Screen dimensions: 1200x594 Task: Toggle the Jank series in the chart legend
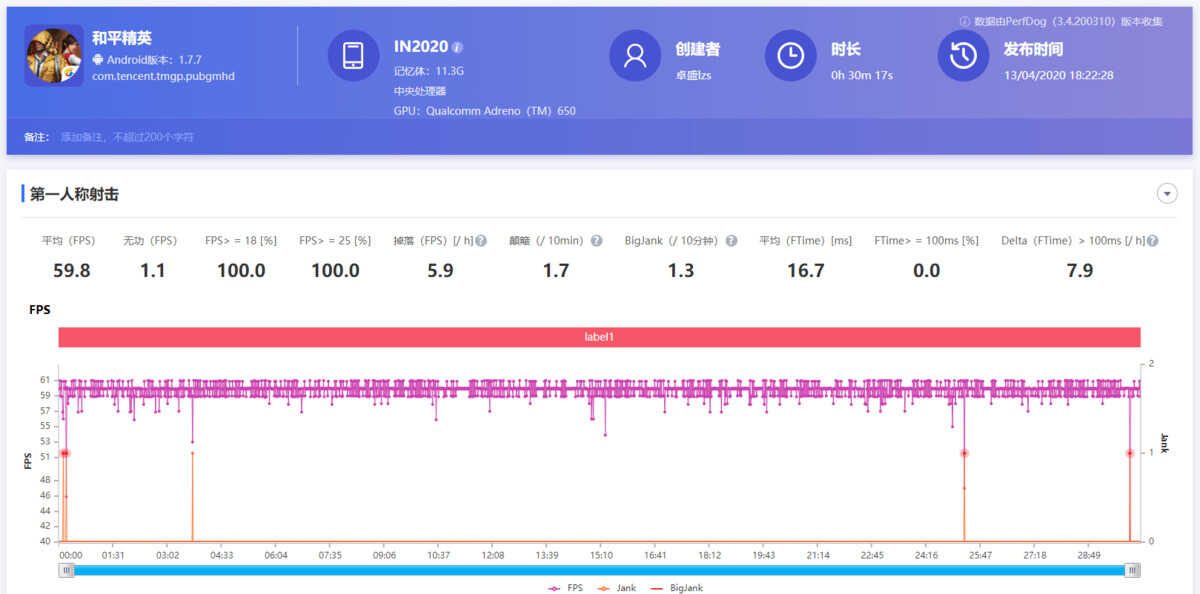click(619, 588)
